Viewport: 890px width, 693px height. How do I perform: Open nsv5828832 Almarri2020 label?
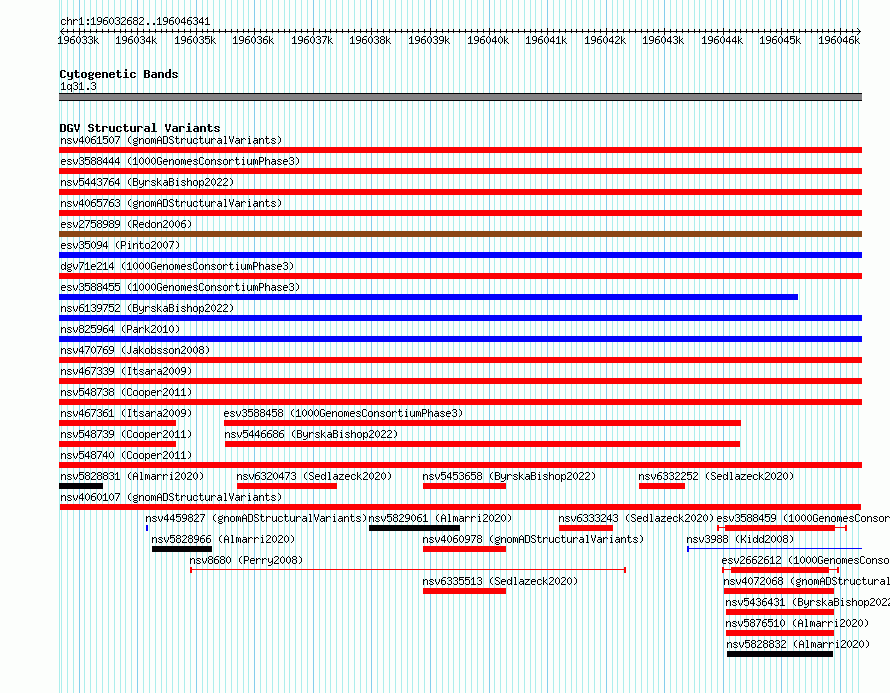[x=798, y=644]
